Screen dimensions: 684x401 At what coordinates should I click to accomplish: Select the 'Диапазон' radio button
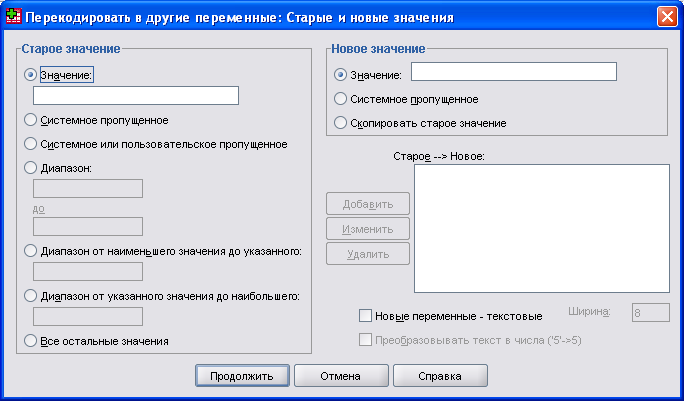pyautogui.click(x=30, y=168)
